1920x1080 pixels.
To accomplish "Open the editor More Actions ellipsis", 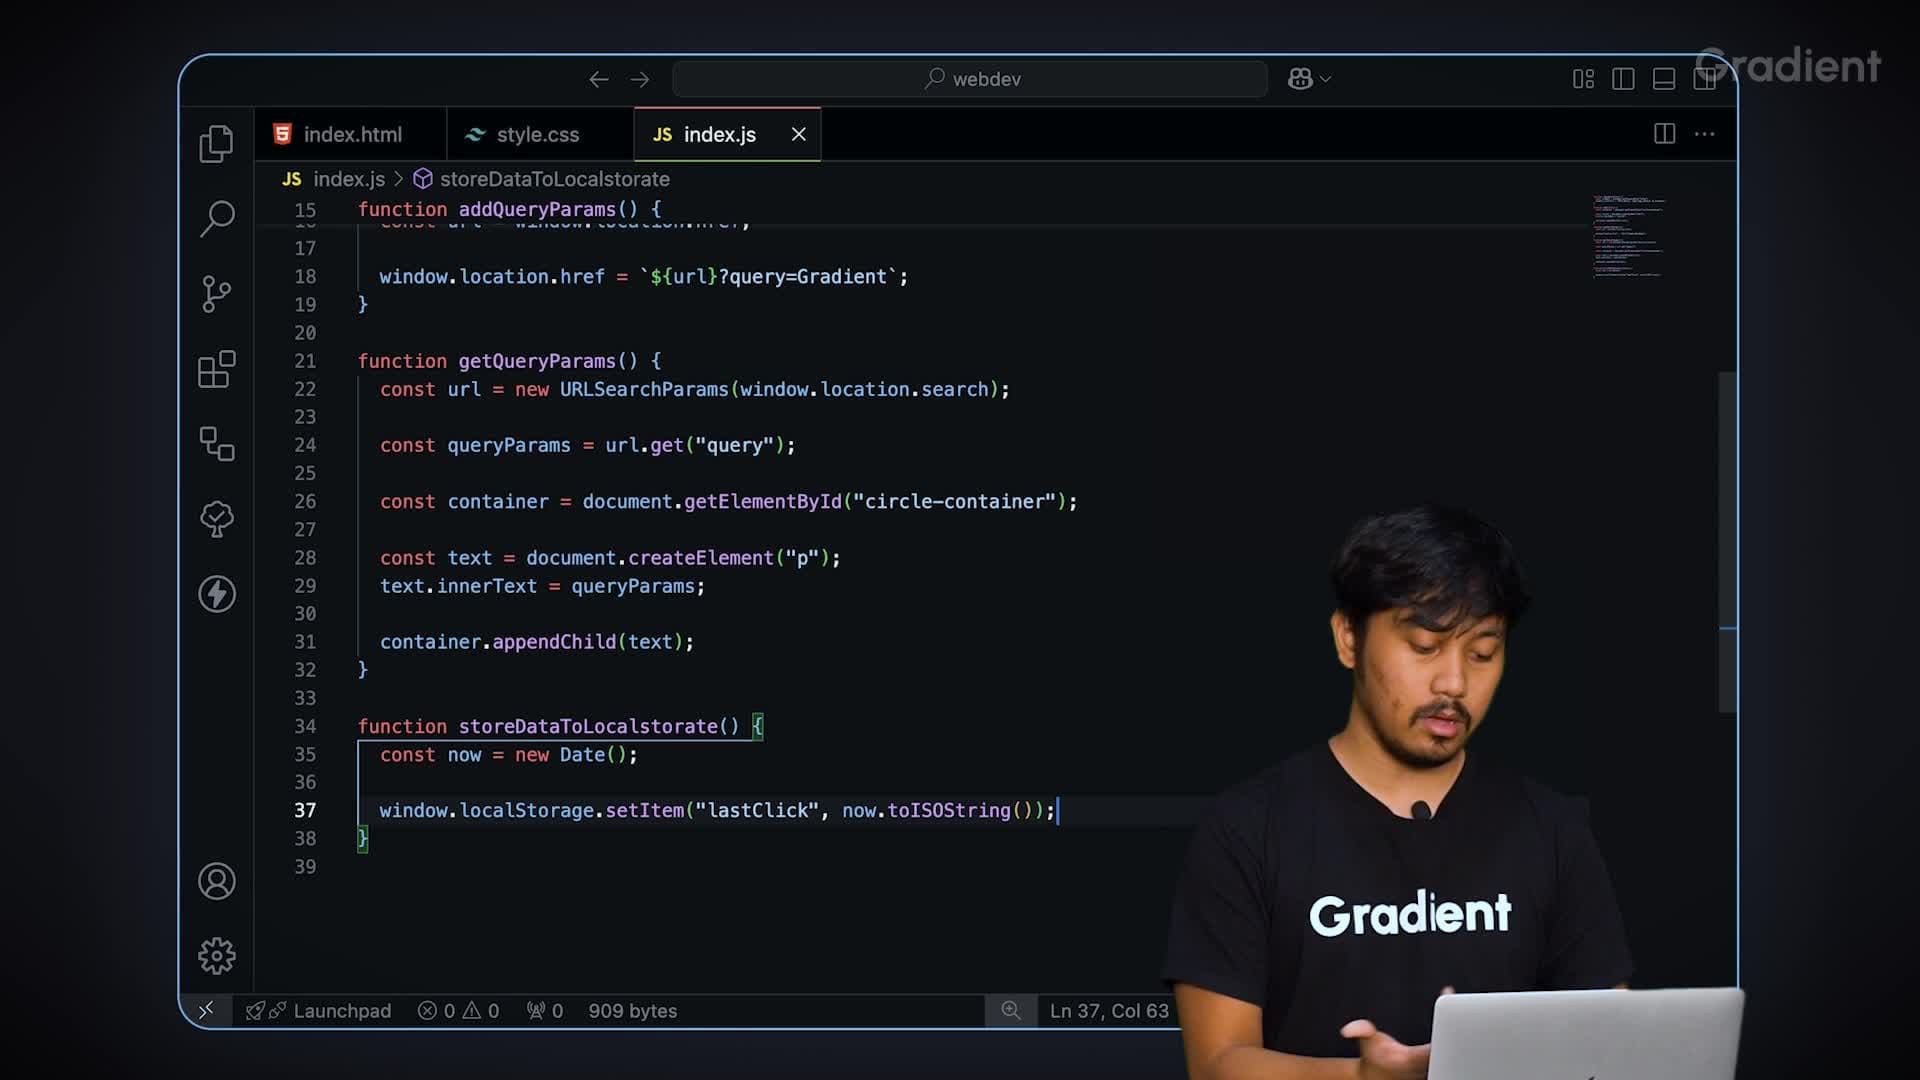I will pyautogui.click(x=1705, y=134).
